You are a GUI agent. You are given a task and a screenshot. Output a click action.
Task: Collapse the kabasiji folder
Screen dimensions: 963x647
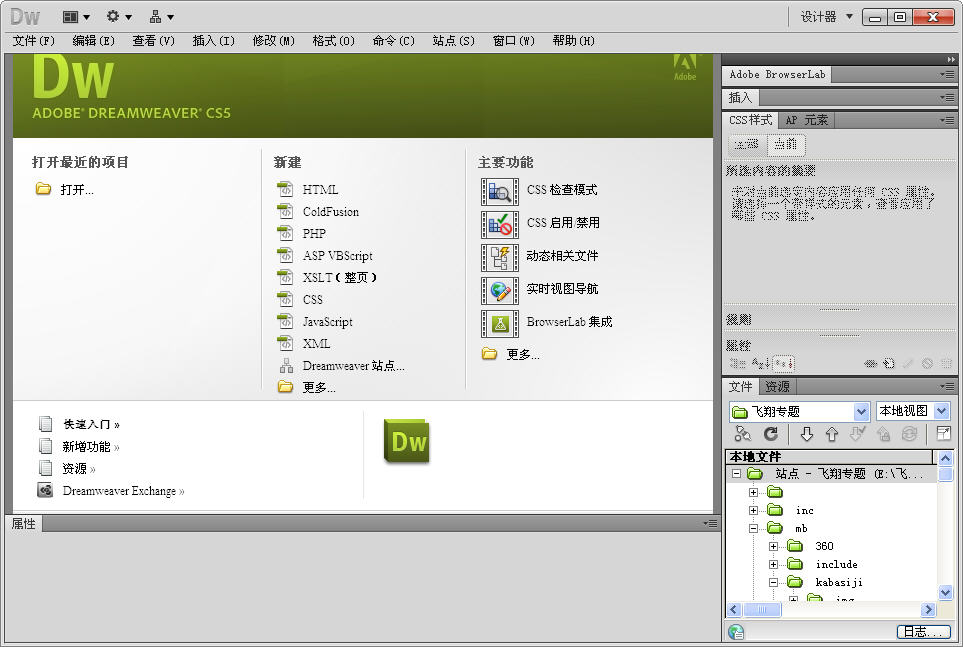[x=773, y=582]
